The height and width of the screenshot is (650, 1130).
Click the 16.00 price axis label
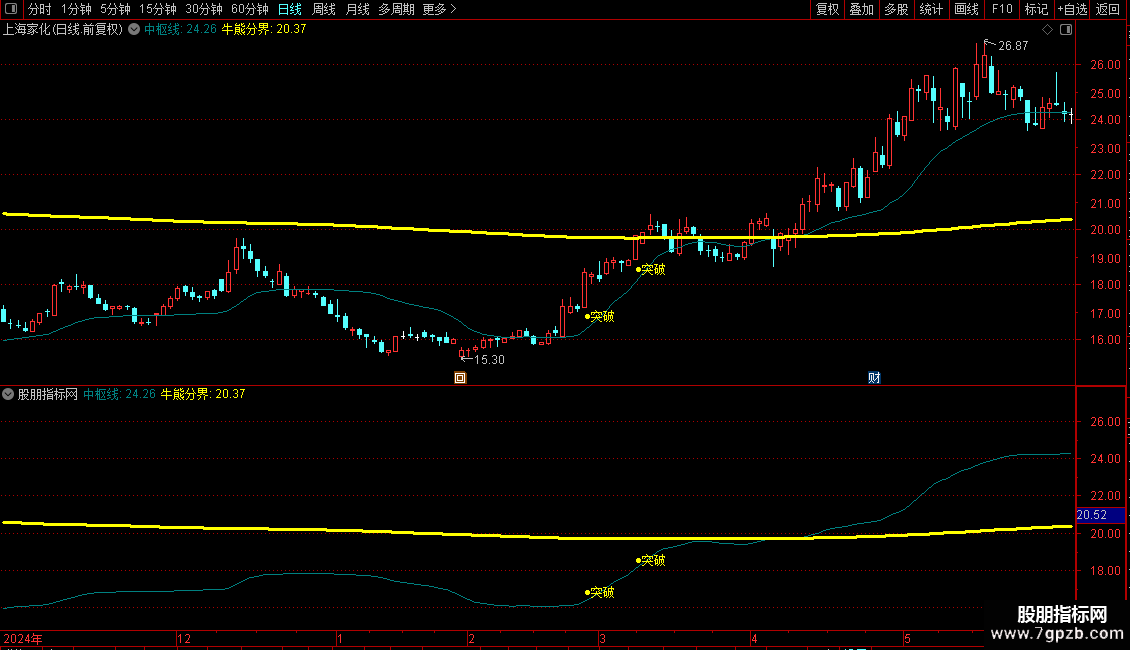coord(1105,339)
